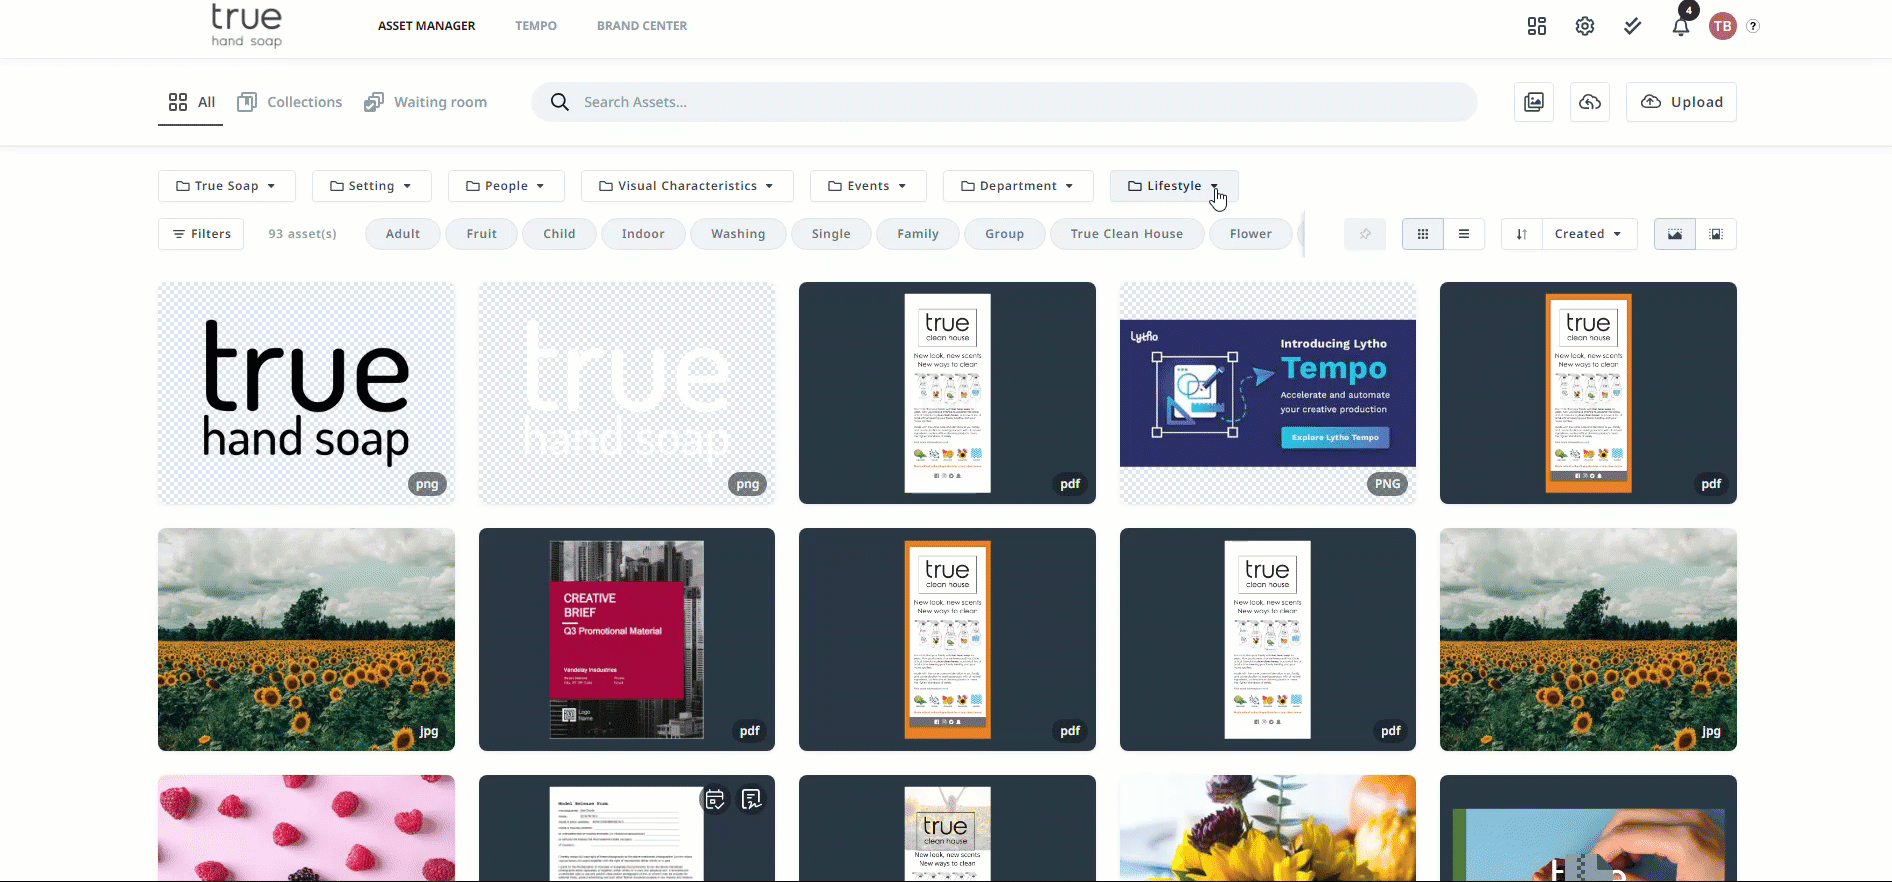The width and height of the screenshot is (1892, 882).
Task: Expand the People folder dropdown
Action: [506, 186]
